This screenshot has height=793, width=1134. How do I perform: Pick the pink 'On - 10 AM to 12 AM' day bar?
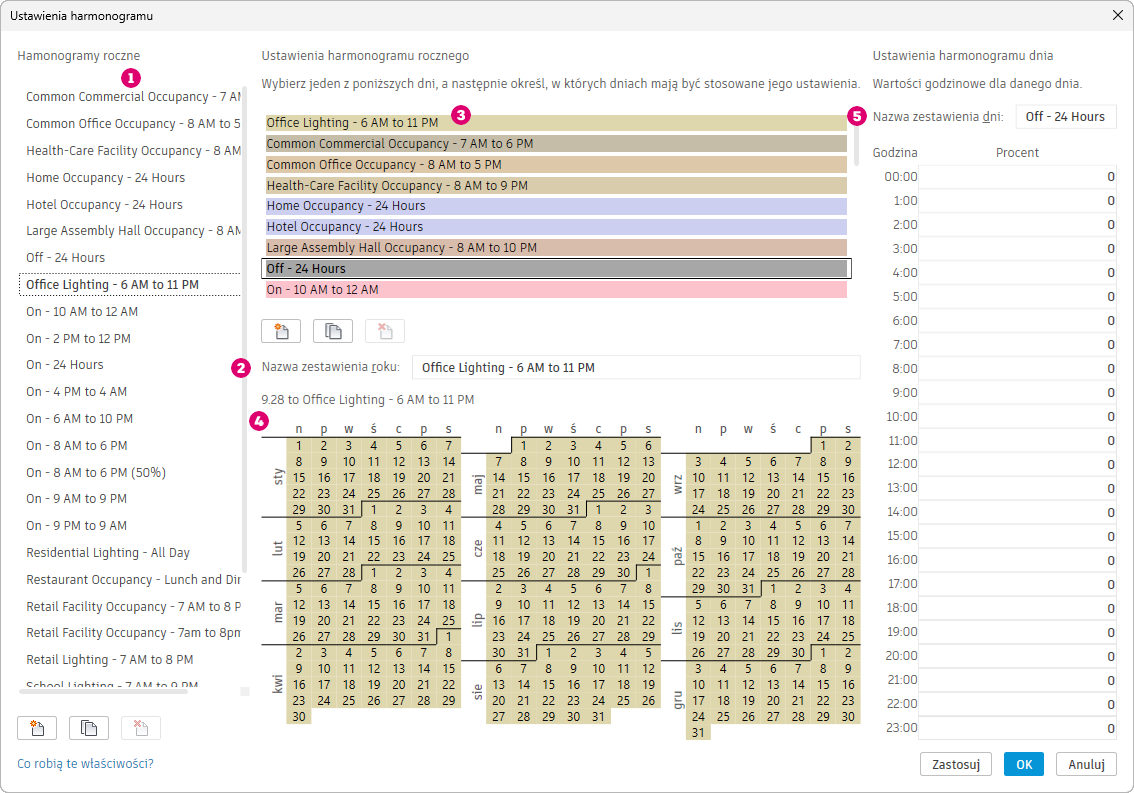[556, 289]
